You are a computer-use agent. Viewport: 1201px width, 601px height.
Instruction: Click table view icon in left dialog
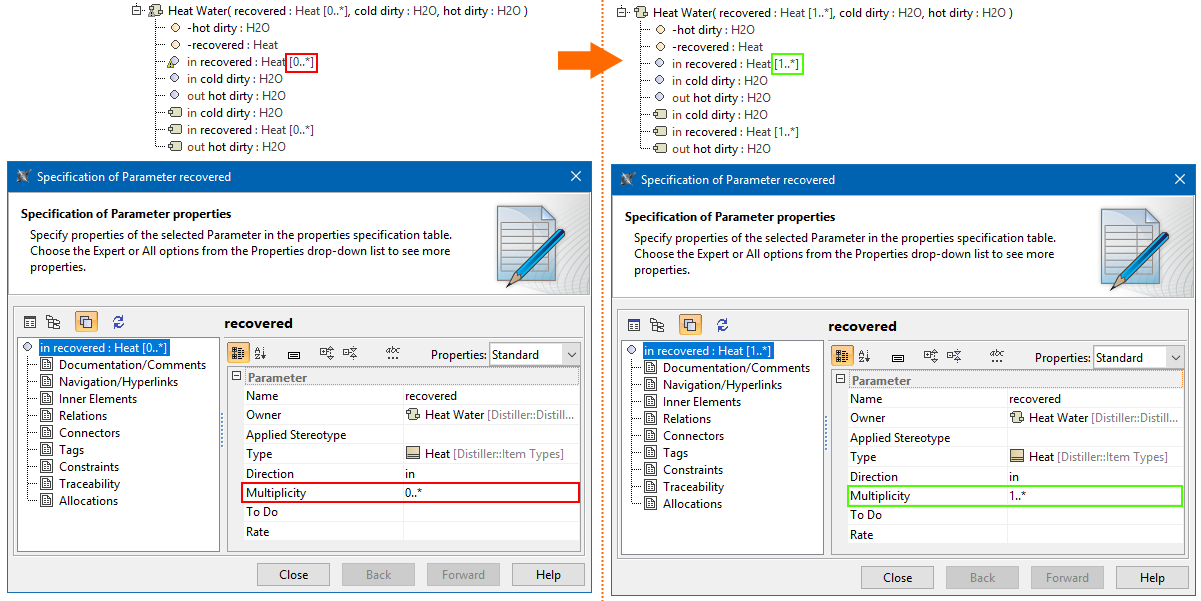click(x=30, y=322)
